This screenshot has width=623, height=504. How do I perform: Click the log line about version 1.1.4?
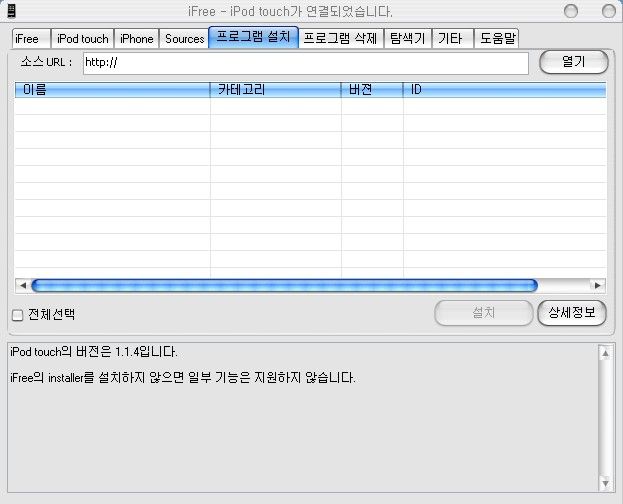pos(94,352)
